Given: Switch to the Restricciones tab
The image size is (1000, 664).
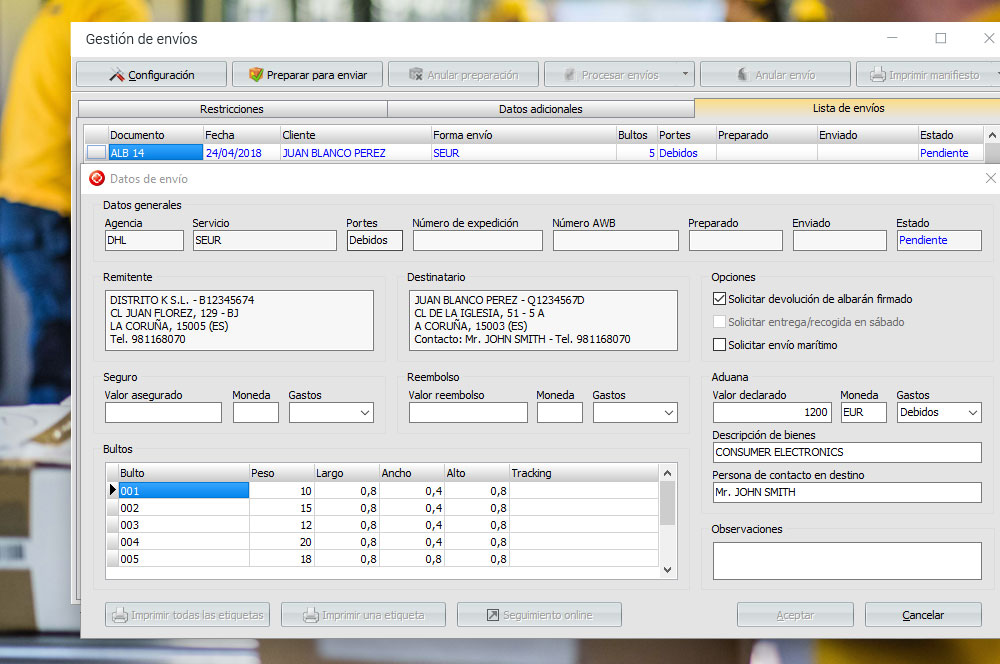Looking at the screenshot, I should tap(232, 109).
